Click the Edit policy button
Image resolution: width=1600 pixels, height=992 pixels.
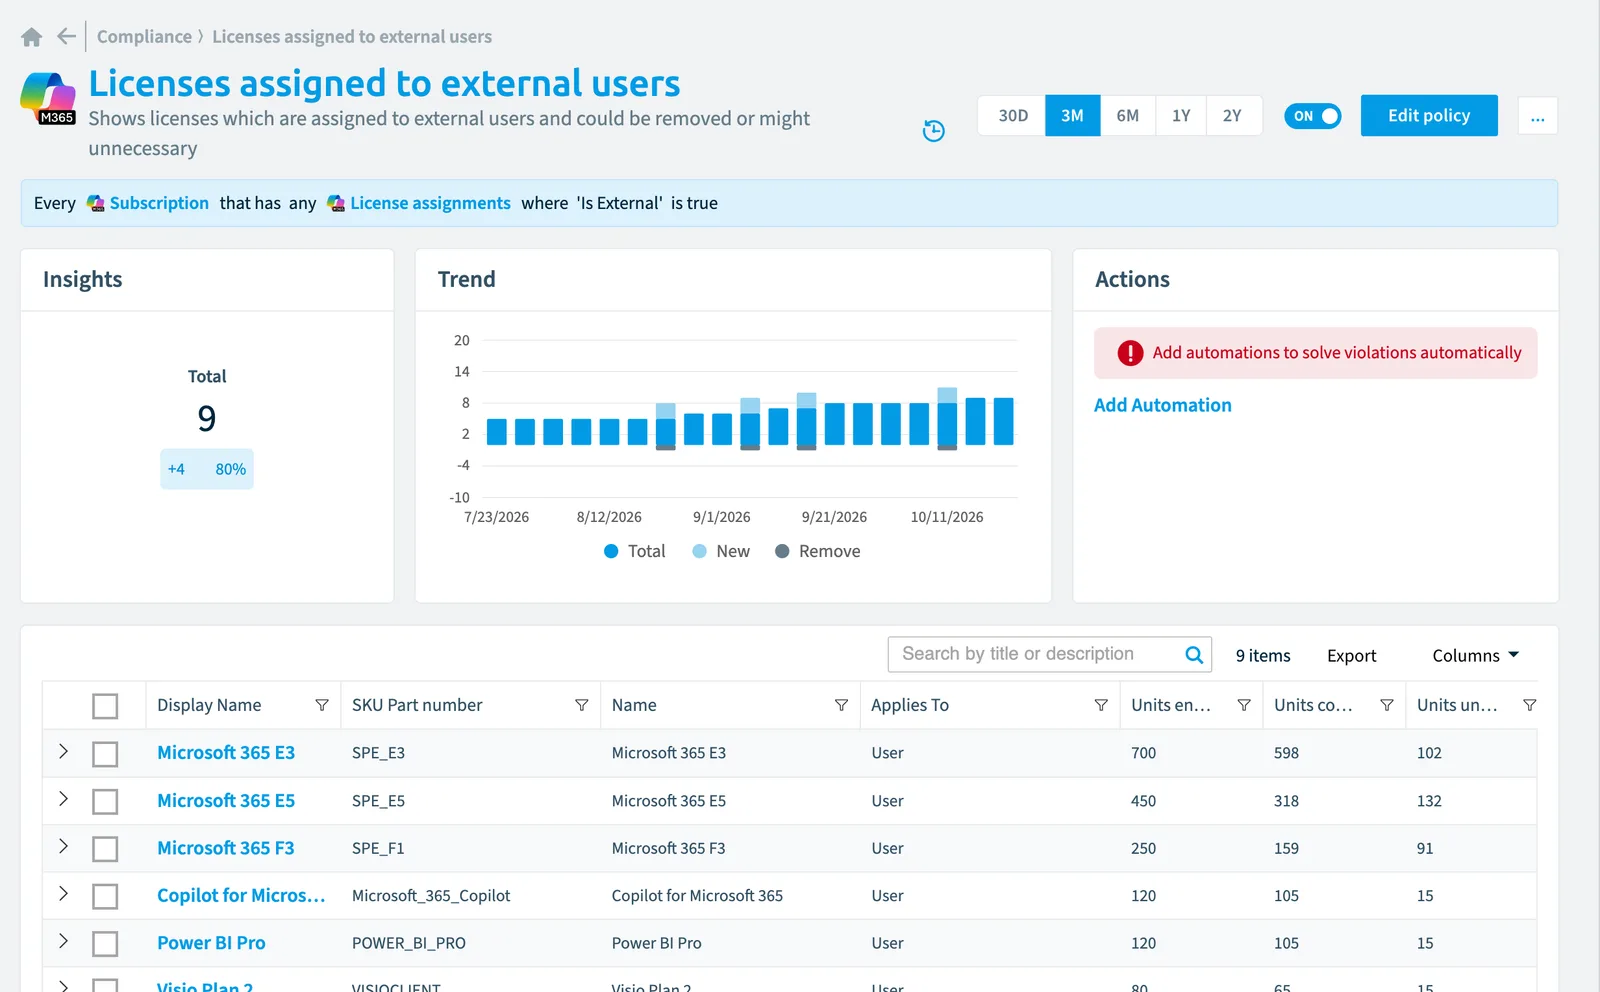point(1429,116)
